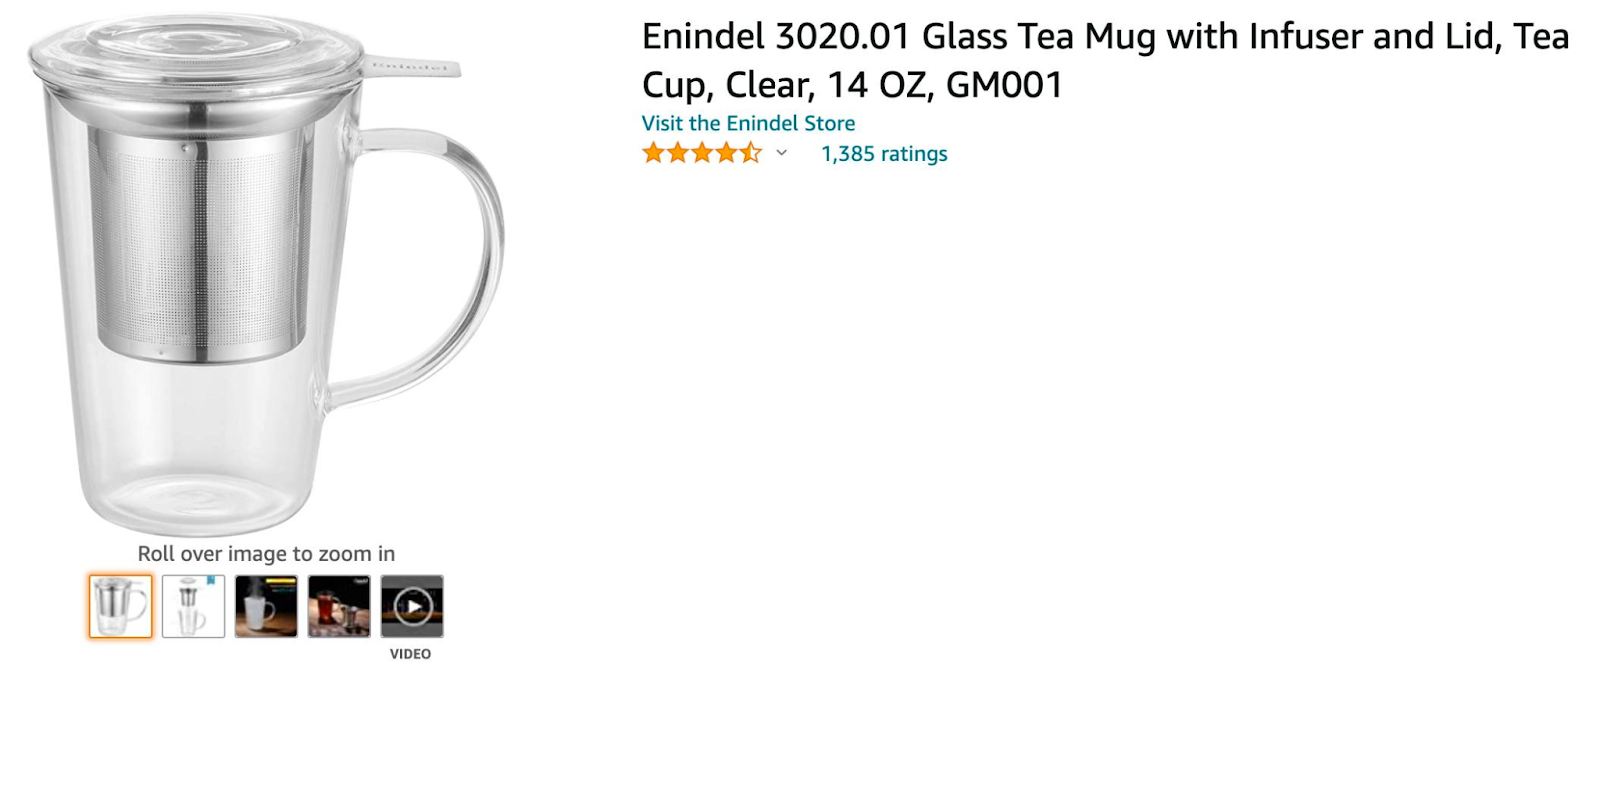
Task: Play the product video thumbnail
Action: [x=412, y=606]
